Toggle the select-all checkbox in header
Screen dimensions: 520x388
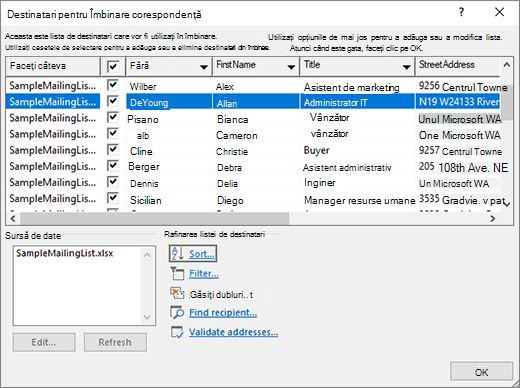(113, 66)
